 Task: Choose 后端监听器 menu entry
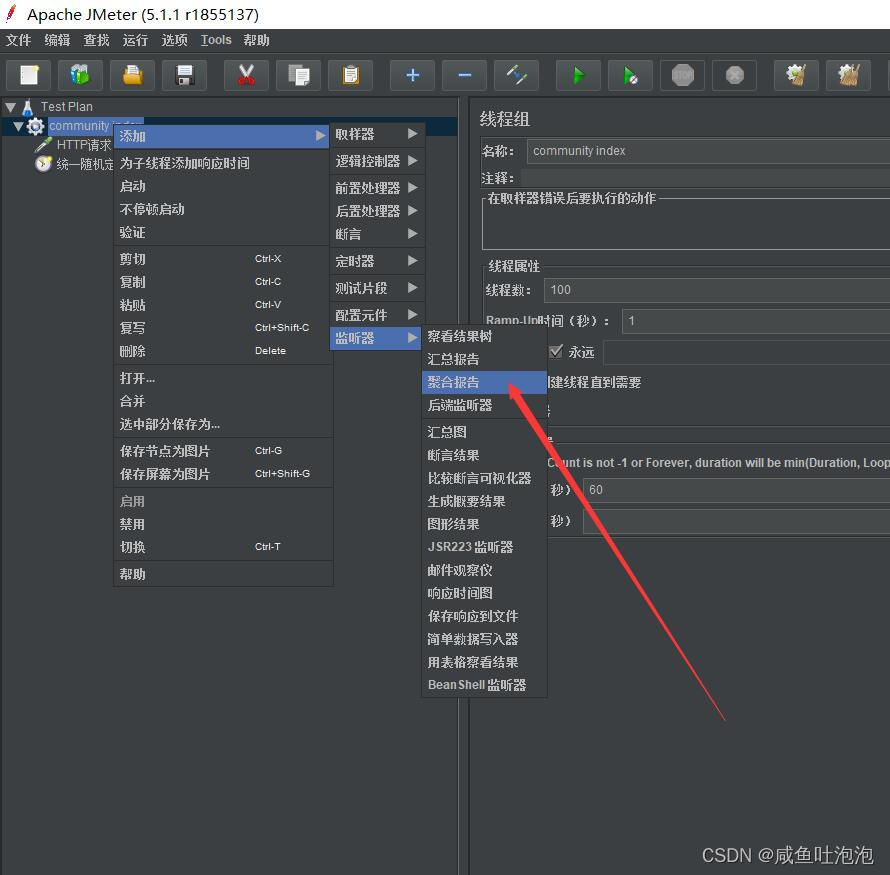484,405
